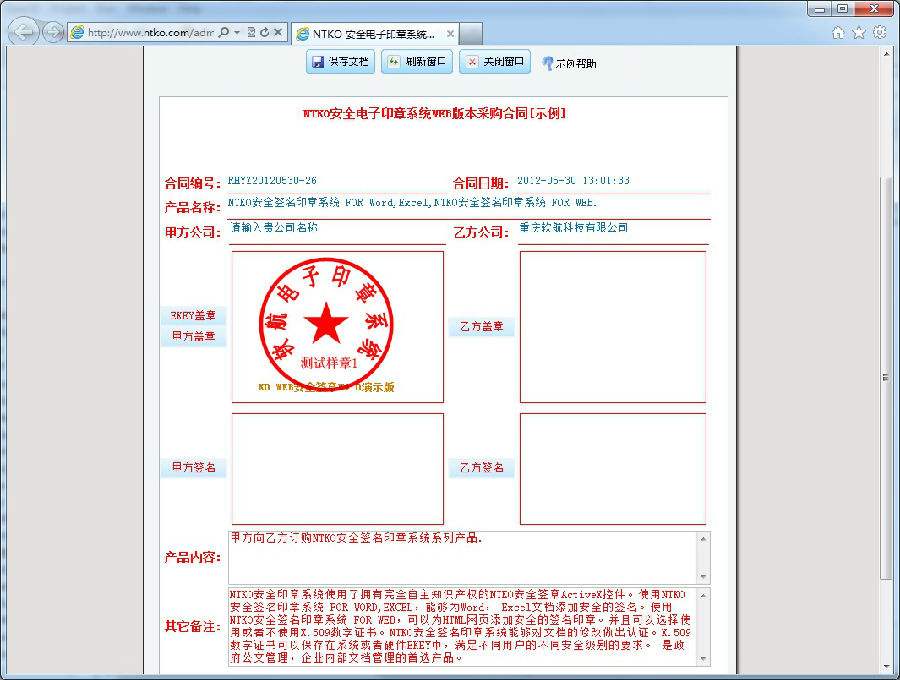Screen dimensions: 900x680
Task: Click the 产品内容 label
Action: [193, 557]
